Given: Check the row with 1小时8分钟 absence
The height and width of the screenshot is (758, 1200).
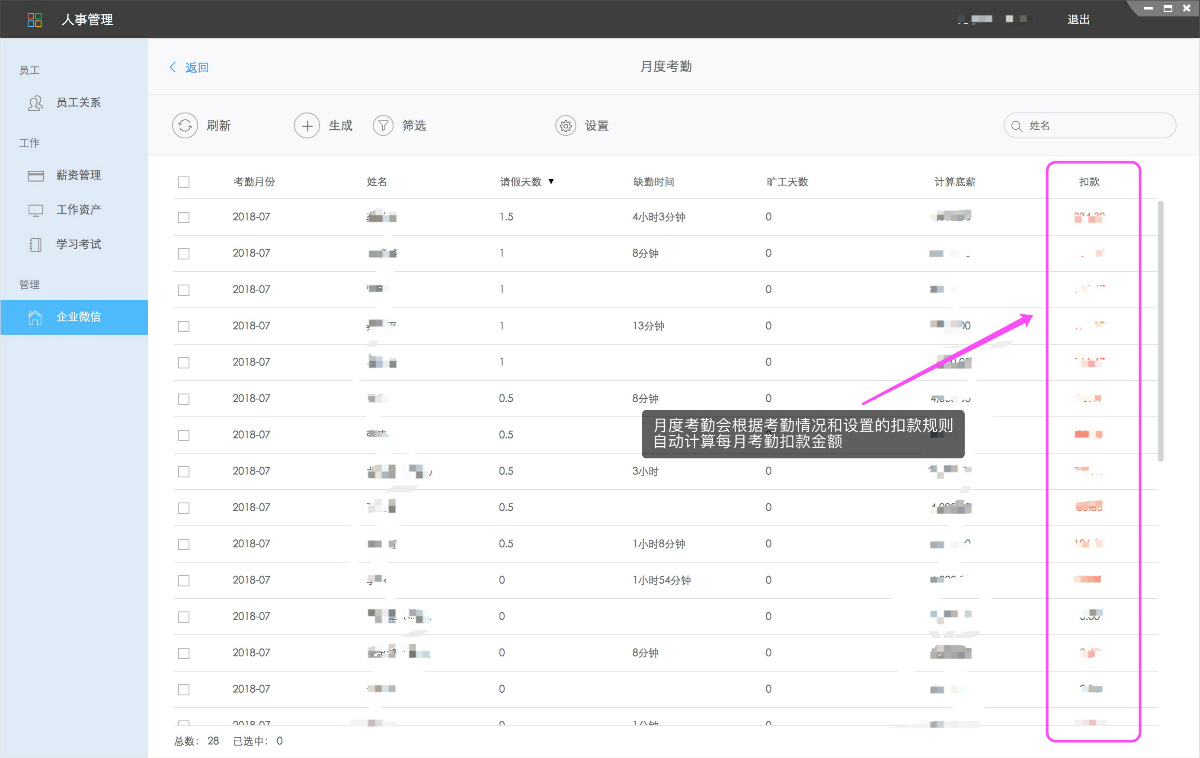Looking at the screenshot, I should click(x=184, y=544).
